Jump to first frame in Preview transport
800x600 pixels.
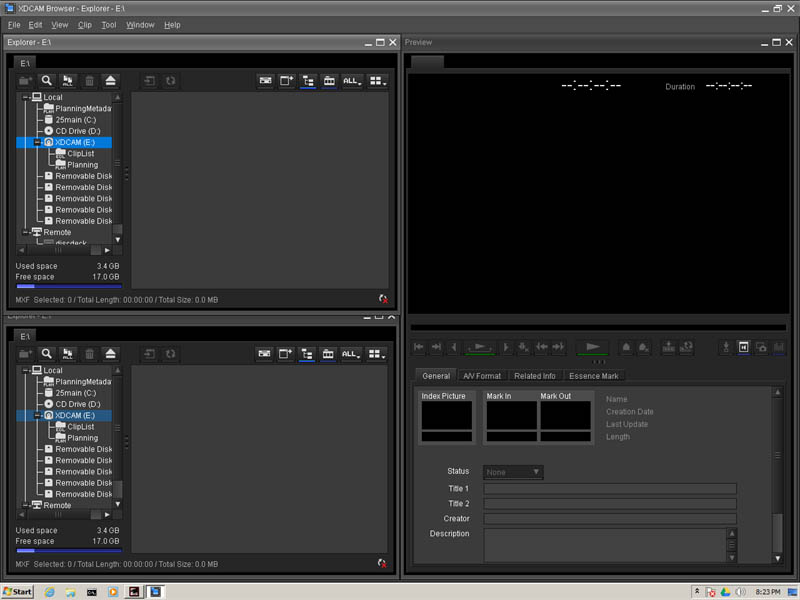pos(419,347)
